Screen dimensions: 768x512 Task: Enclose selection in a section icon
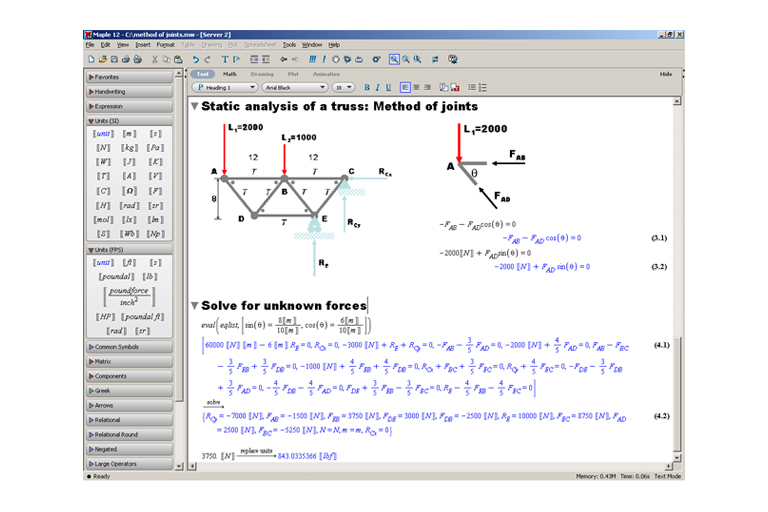[254, 59]
